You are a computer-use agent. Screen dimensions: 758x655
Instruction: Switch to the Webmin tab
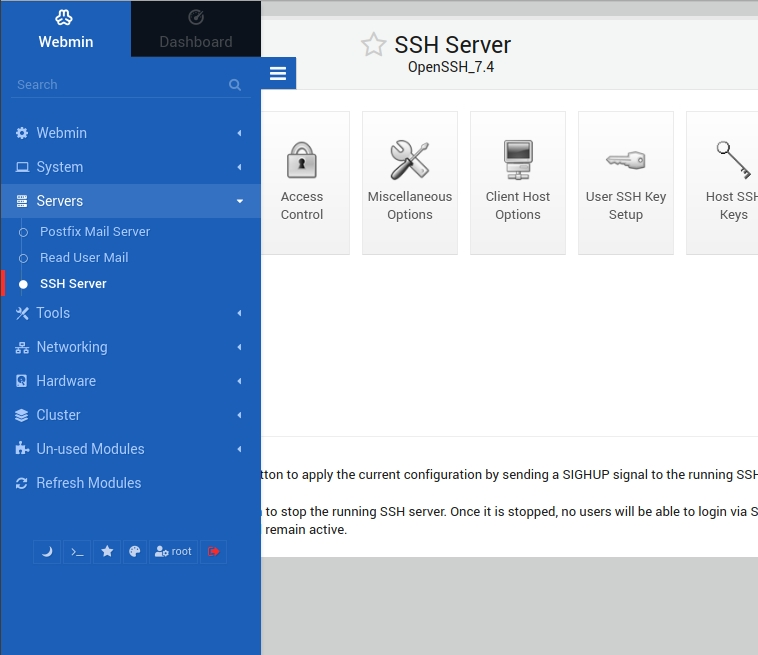tap(66, 29)
